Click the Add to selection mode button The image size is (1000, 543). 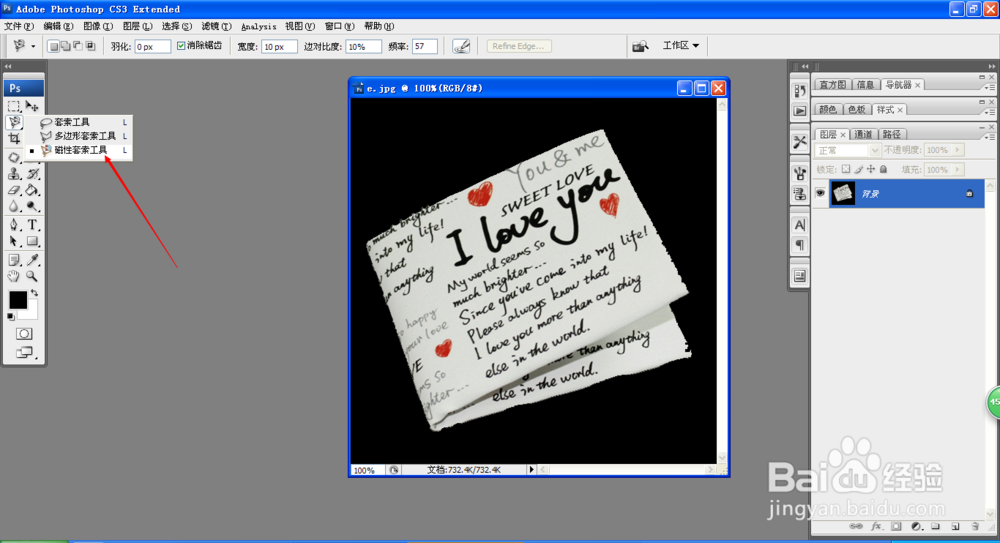click(66, 46)
